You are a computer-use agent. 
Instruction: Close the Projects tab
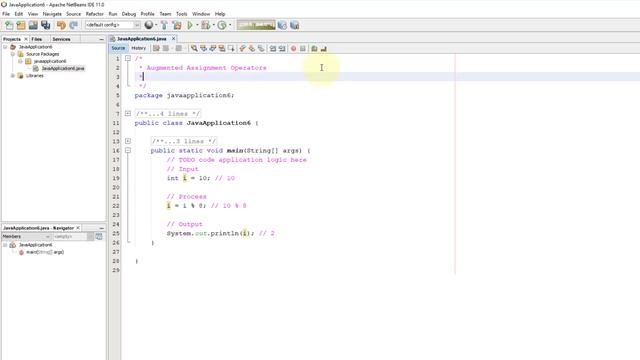pos(26,39)
